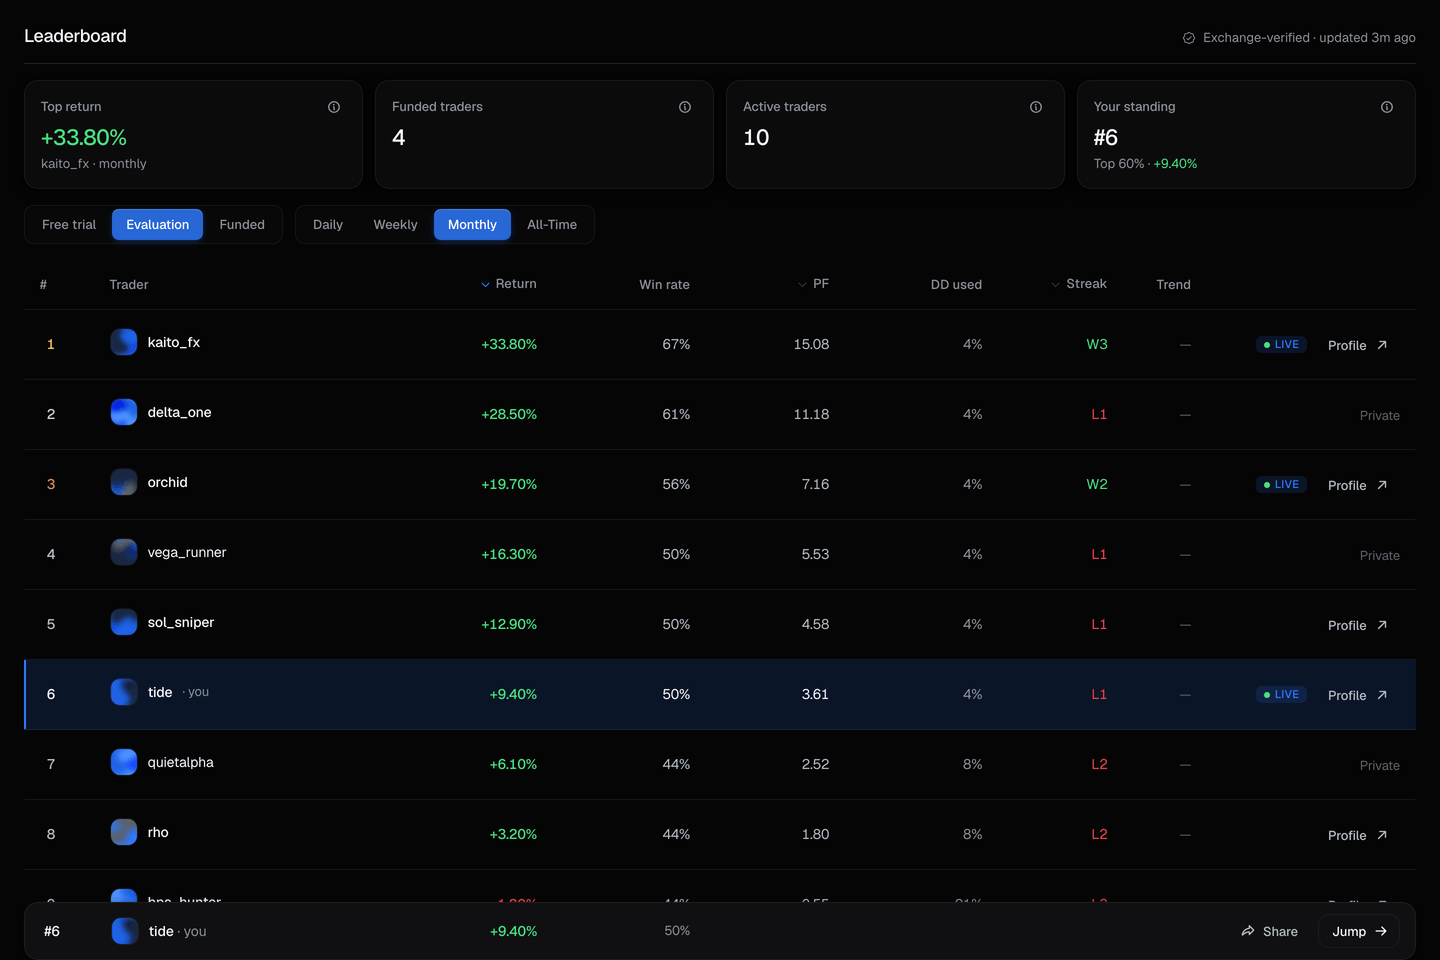Click trader name rho
This screenshot has height=960, width=1440.
pyautogui.click(x=158, y=832)
